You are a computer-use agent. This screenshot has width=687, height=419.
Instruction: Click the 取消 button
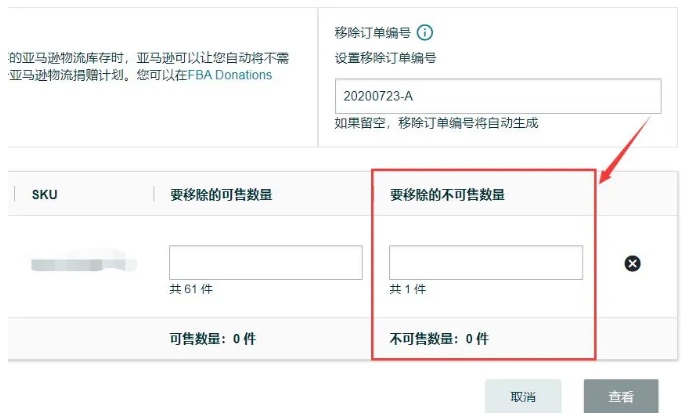(x=523, y=396)
